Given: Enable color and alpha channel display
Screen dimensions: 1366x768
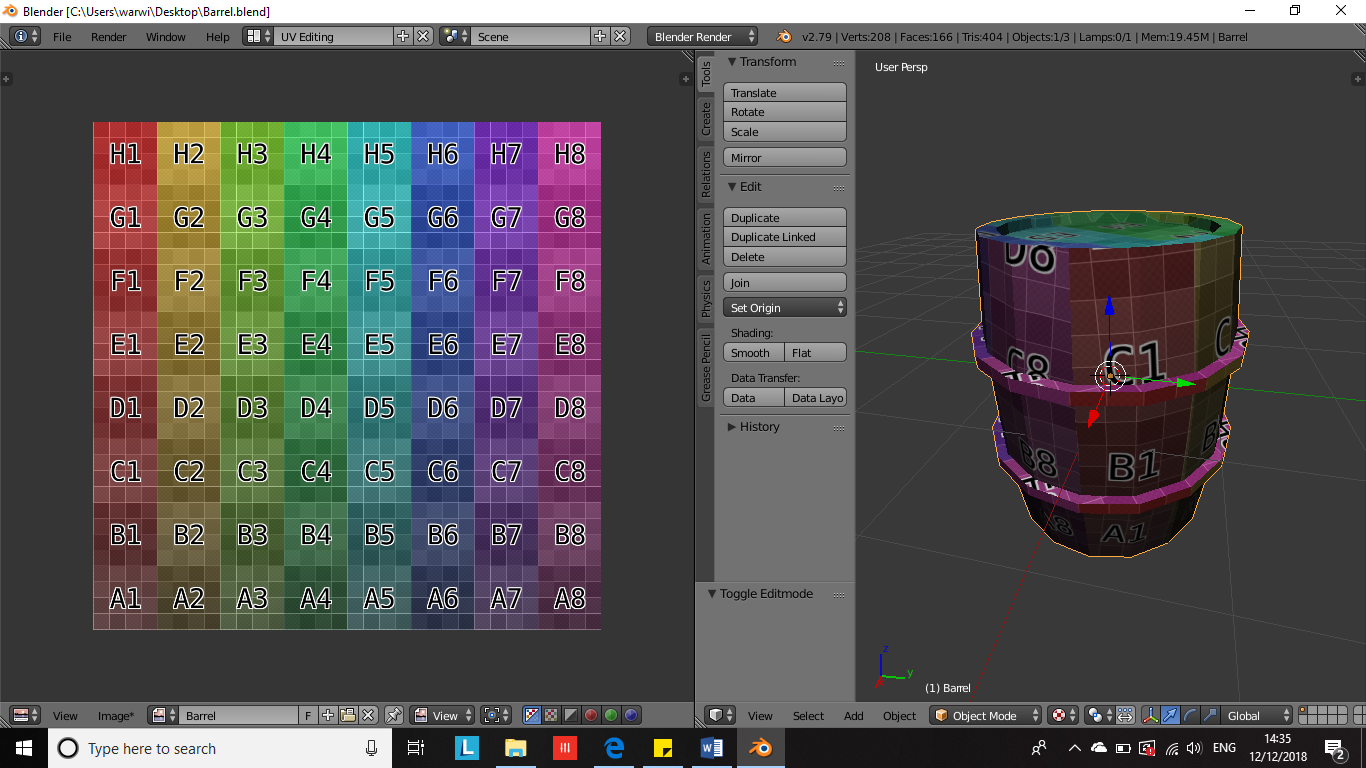Looking at the screenshot, I should coord(532,715).
